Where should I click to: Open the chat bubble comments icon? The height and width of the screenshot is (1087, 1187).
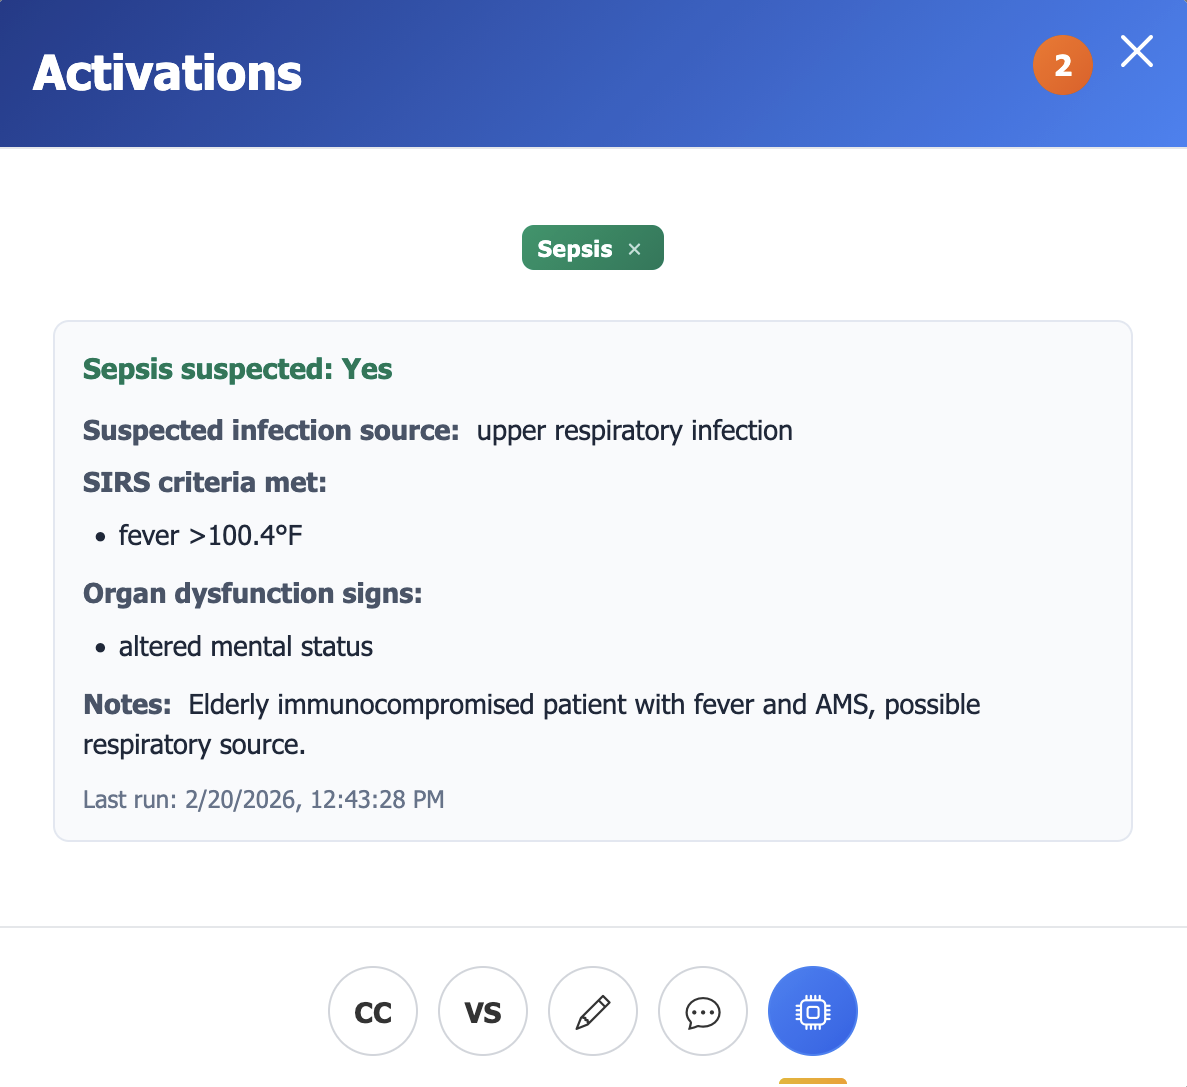click(x=703, y=1011)
